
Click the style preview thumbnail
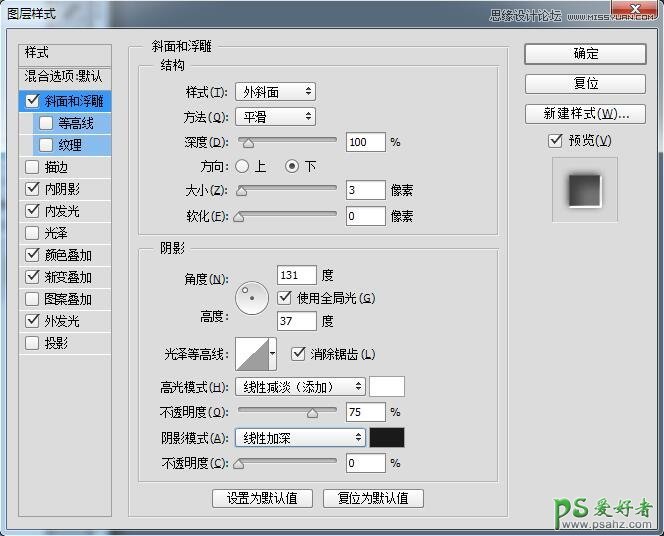584,189
